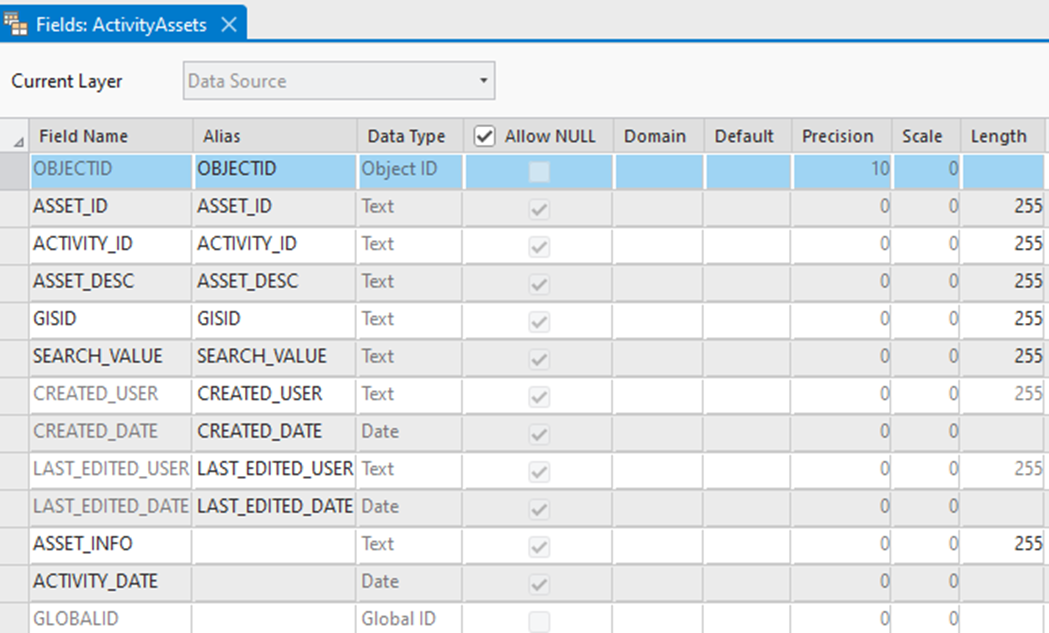Image resolution: width=1049 pixels, height=633 pixels.
Task: Select the LAST_EDITED_DATE field name cell
Action: (110, 508)
